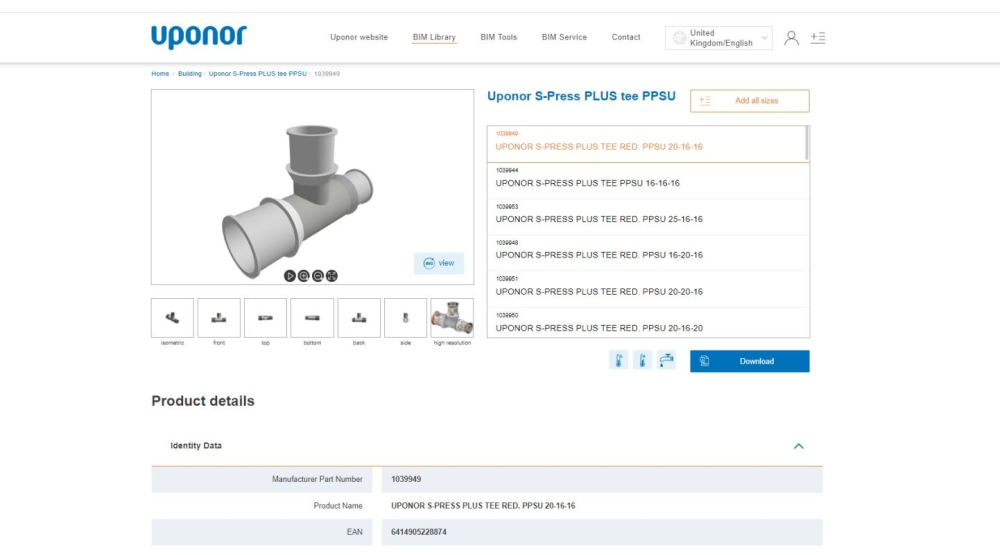Open the saved list icon in header
Screen dimensions: 1000x555
[818, 38]
